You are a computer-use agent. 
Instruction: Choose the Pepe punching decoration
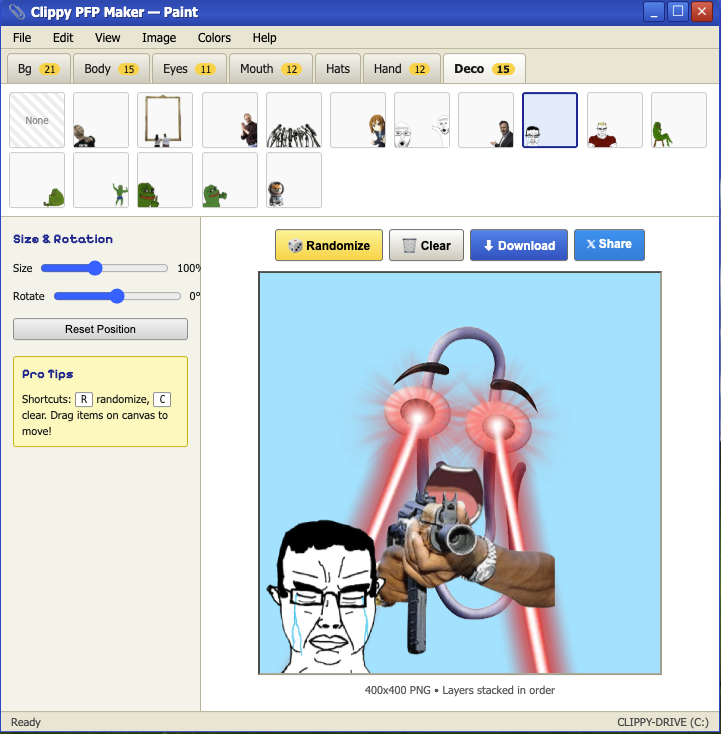pos(230,180)
